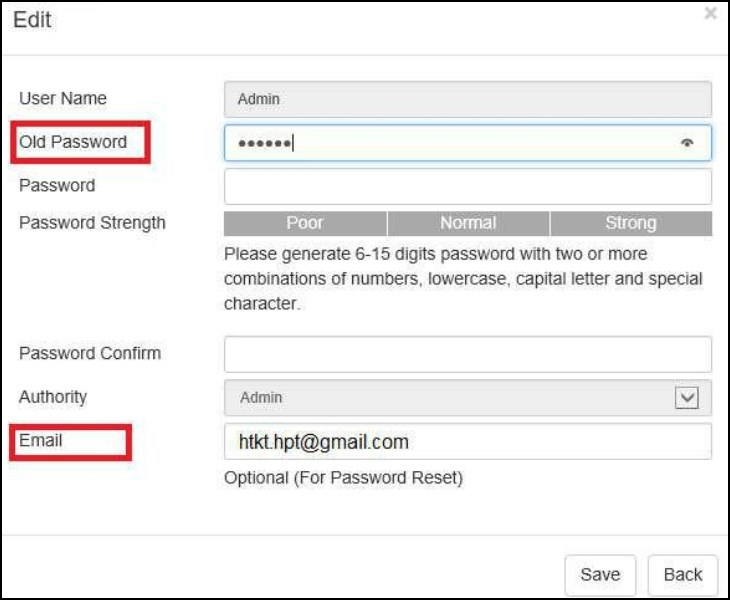Toggle the Old Password visibility eye icon

pos(687,143)
